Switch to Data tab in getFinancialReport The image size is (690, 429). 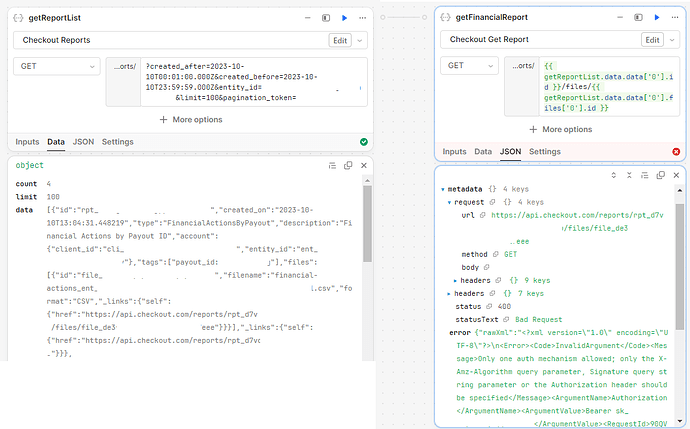coord(483,151)
